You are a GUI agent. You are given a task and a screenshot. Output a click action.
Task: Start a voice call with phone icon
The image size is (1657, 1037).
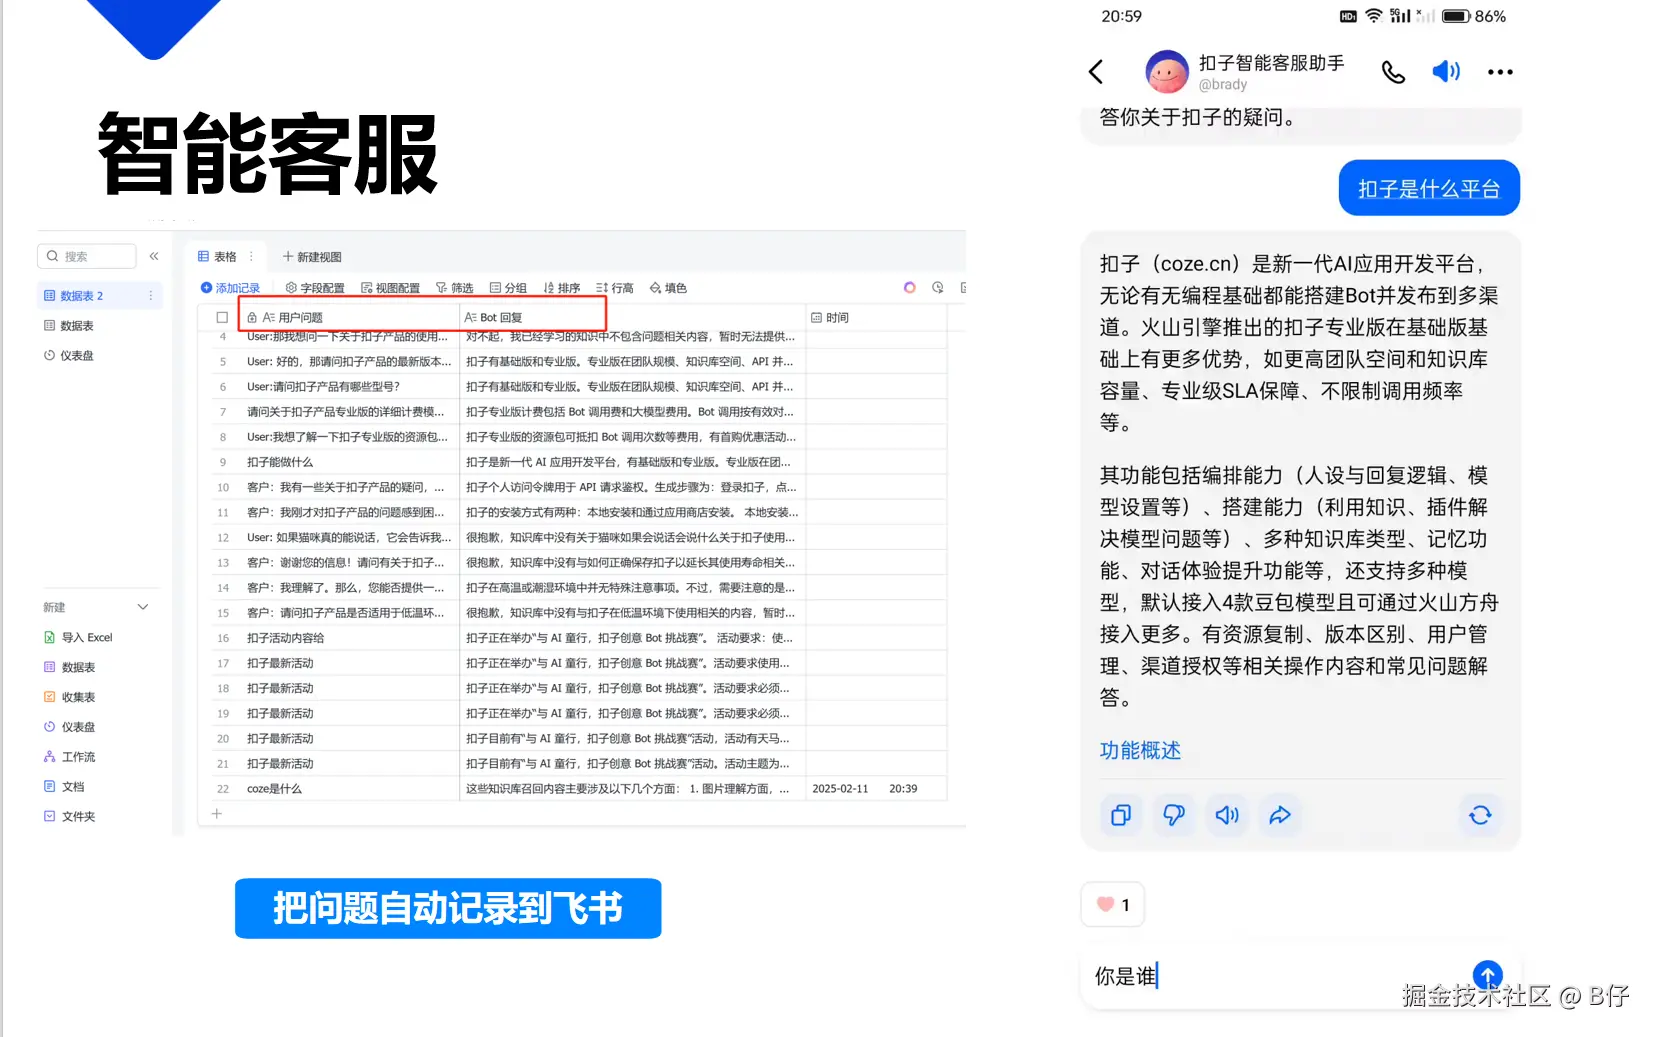coord(1393,72)
